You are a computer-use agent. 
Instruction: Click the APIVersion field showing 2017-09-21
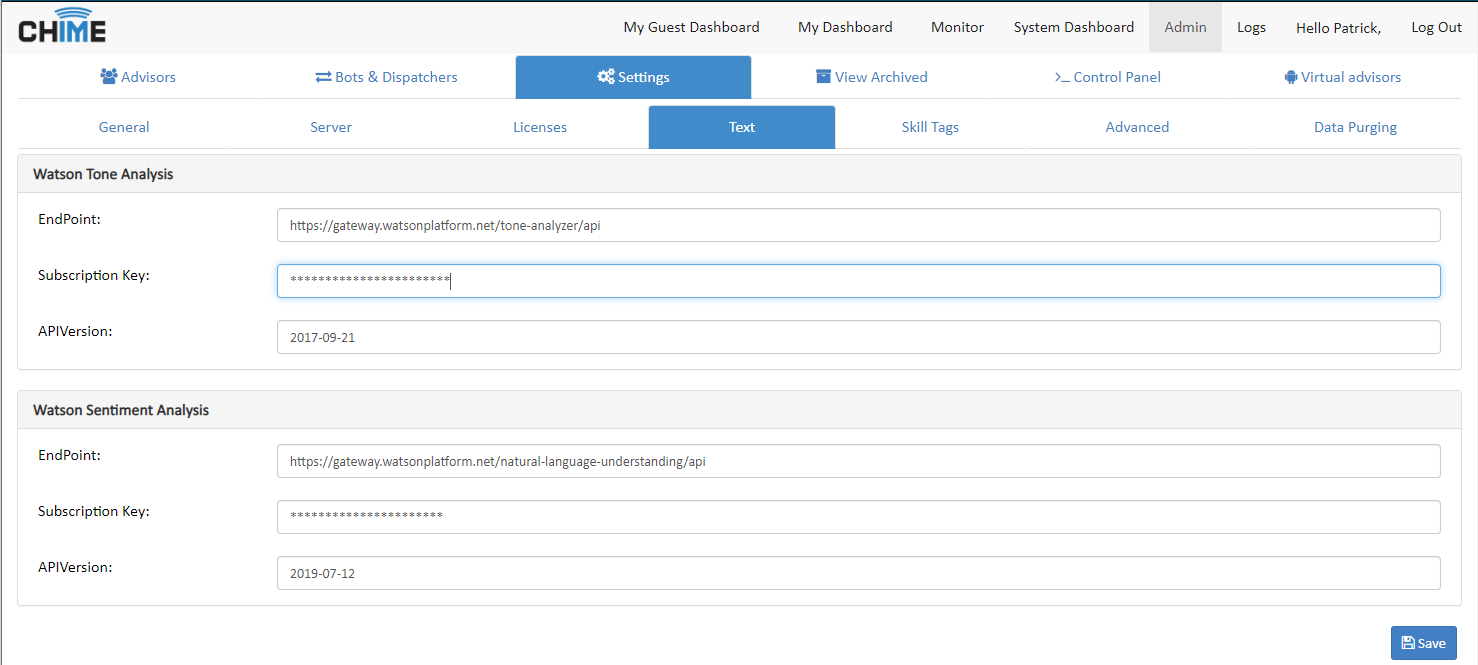coord(859,337)
